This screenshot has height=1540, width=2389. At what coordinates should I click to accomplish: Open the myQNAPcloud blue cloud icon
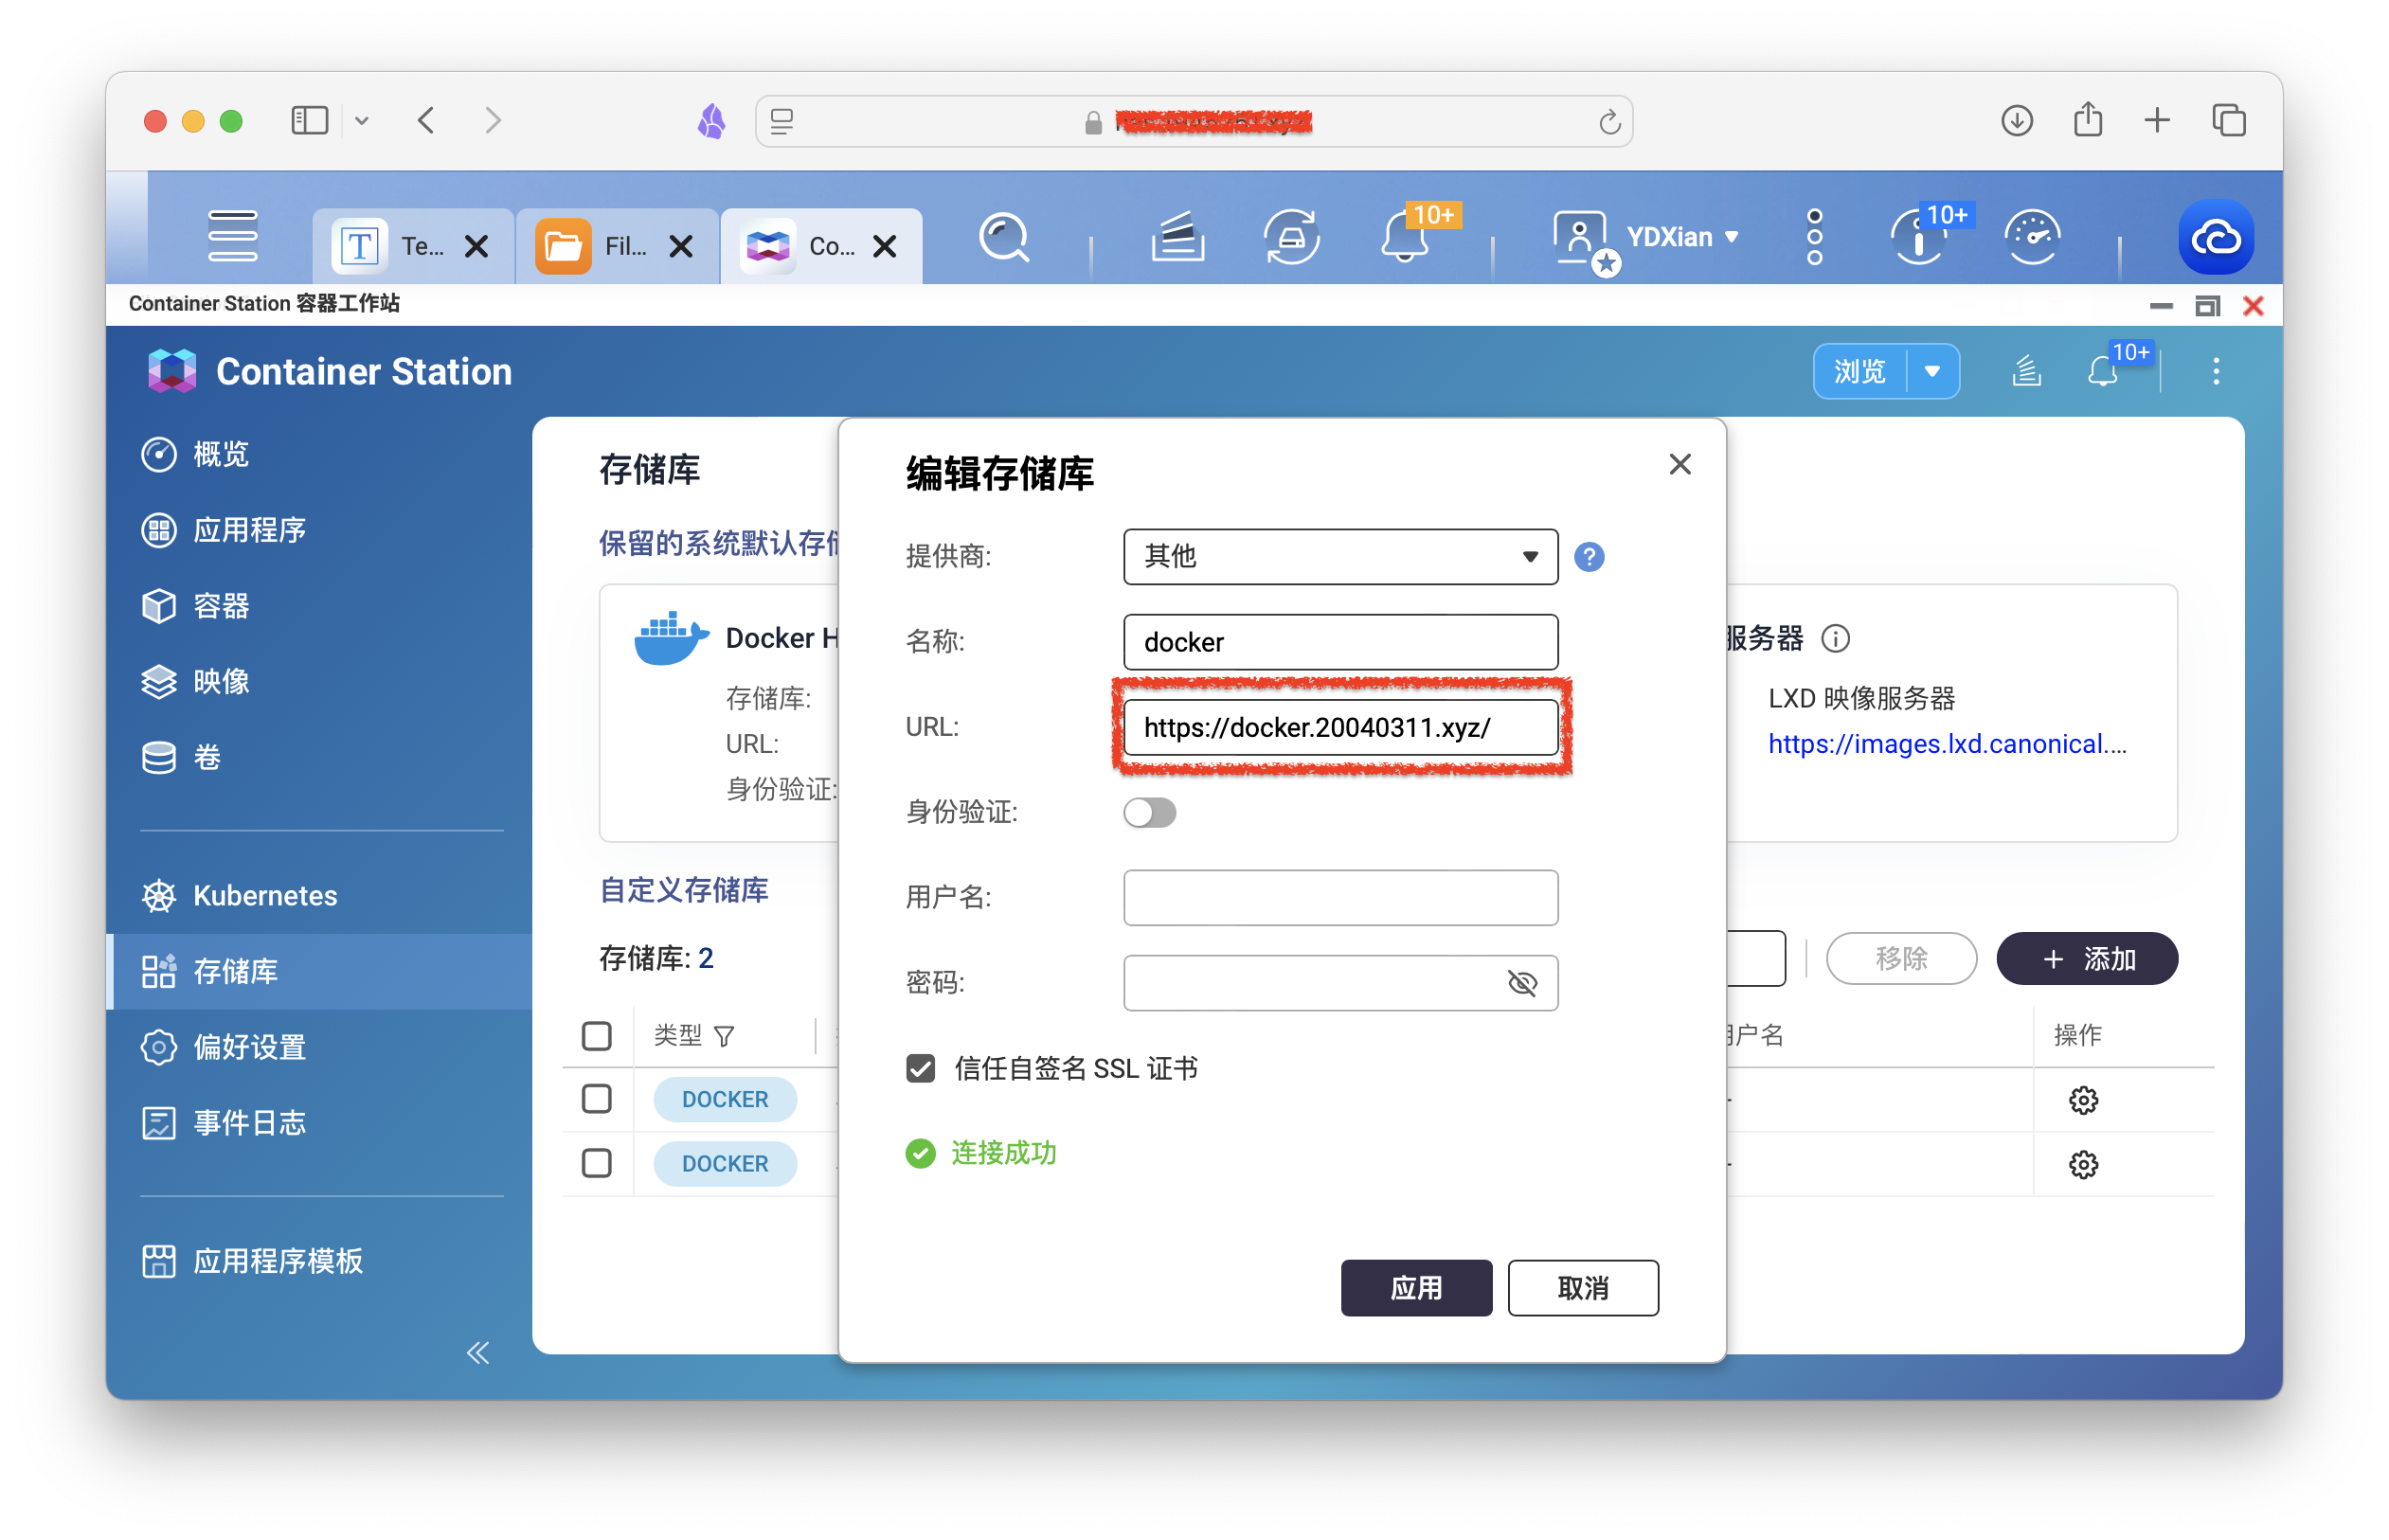tap(2215, 238)
